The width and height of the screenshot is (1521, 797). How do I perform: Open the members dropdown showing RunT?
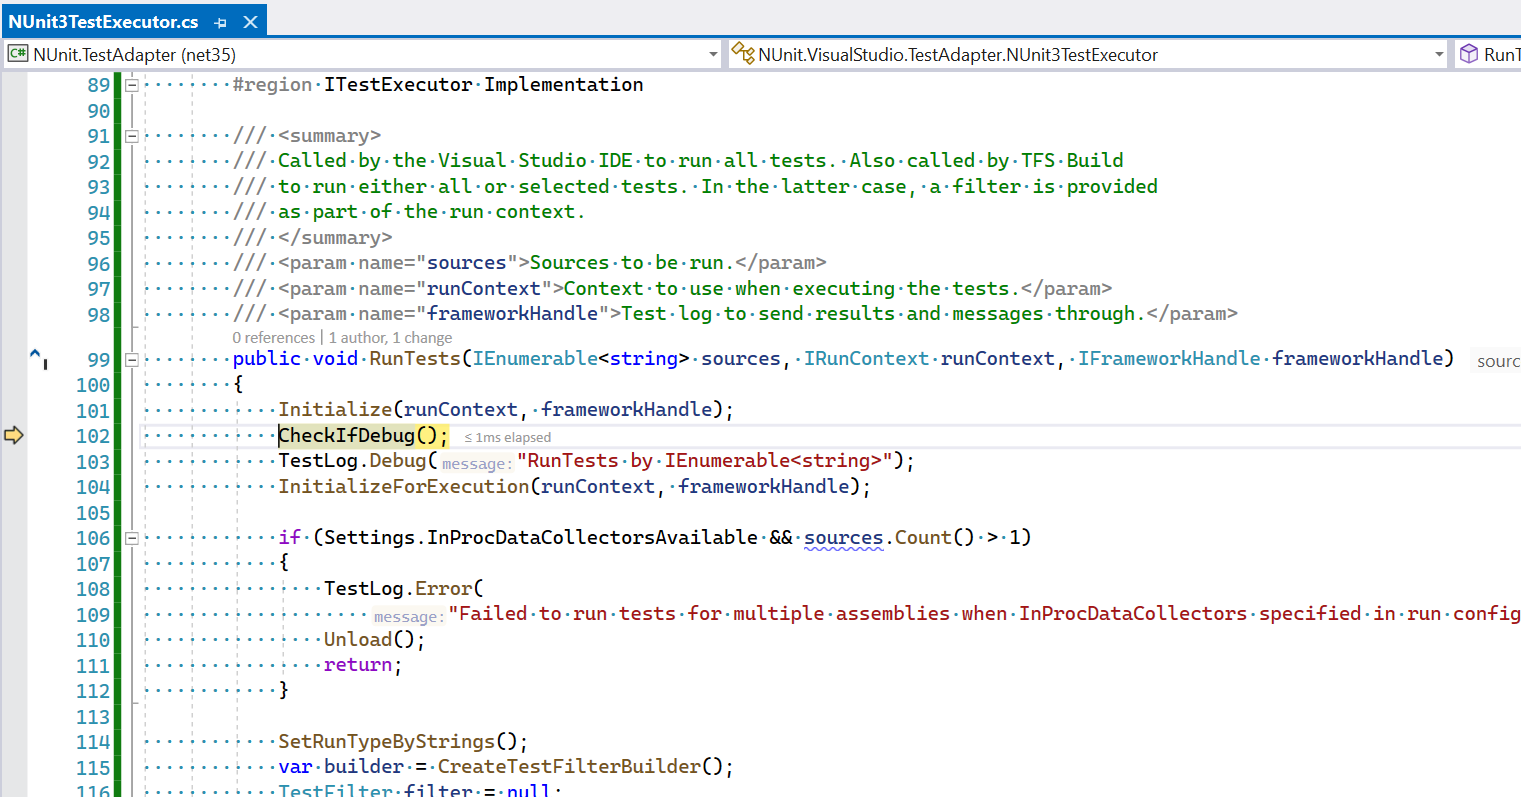click(1500, 54)
